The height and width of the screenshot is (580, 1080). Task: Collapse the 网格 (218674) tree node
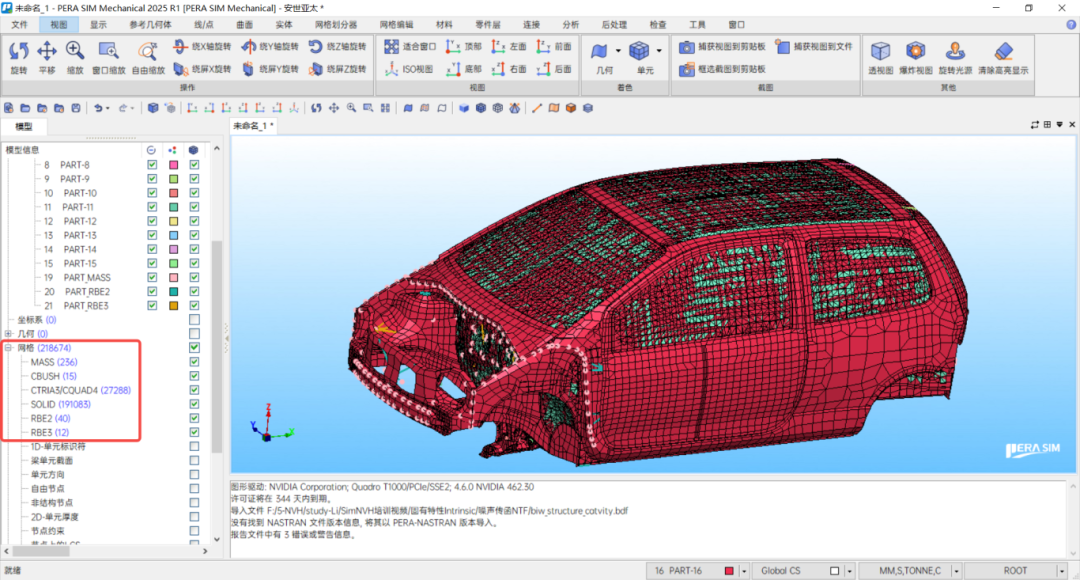pos(8,348)
